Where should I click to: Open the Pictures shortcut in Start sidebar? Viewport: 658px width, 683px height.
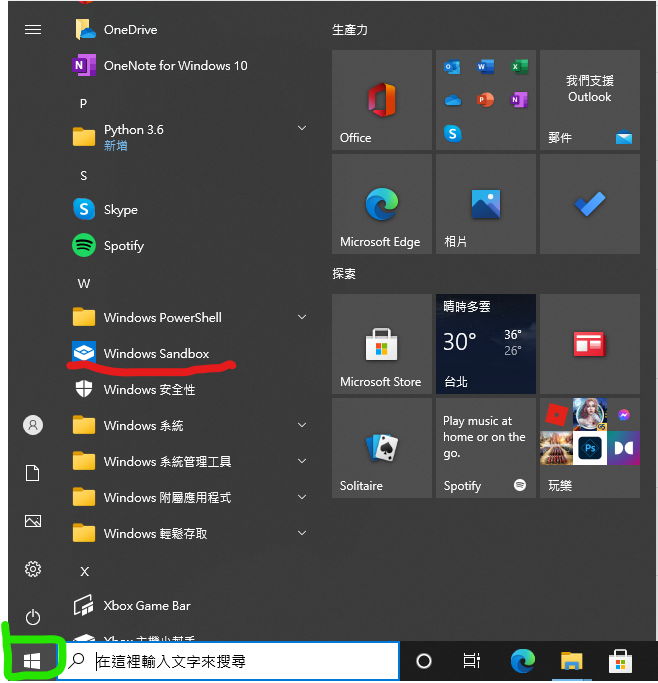(33, 521)
